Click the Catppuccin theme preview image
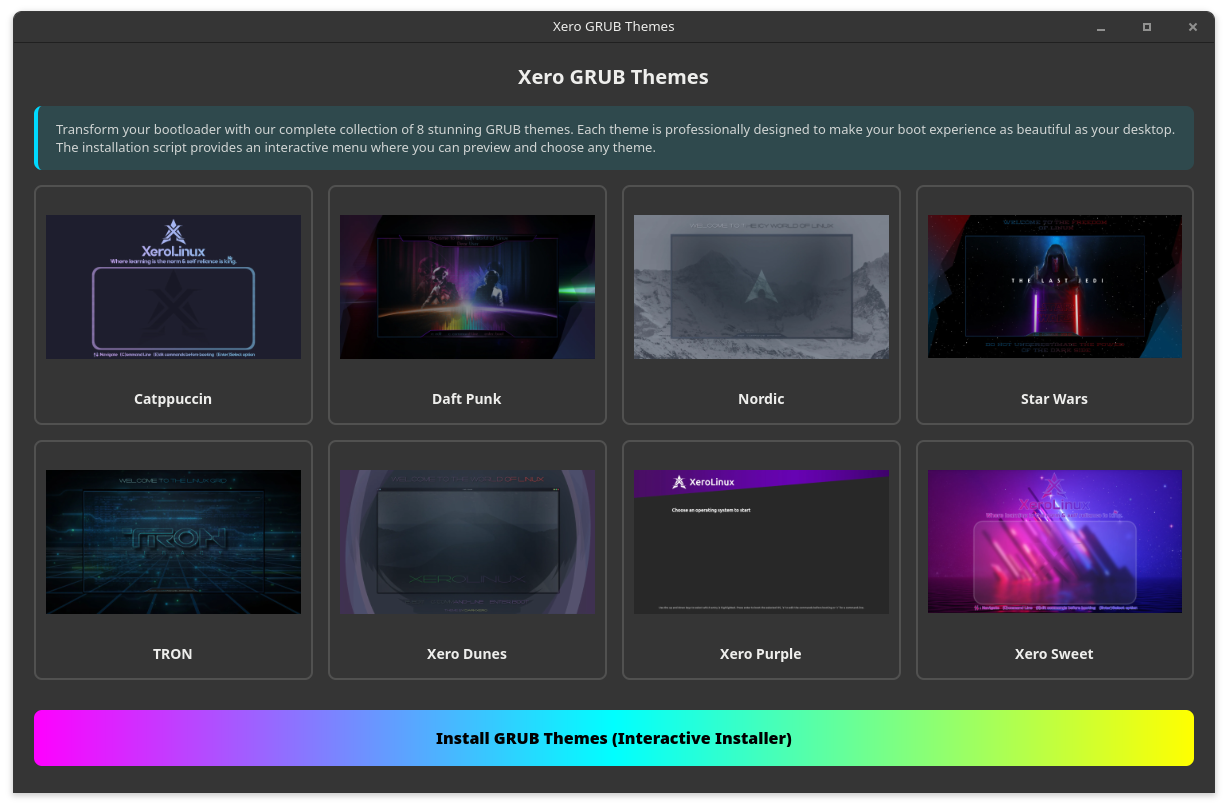Image resolution: width=1228 pixels, height=809 pixels. (x=173, y=287)
